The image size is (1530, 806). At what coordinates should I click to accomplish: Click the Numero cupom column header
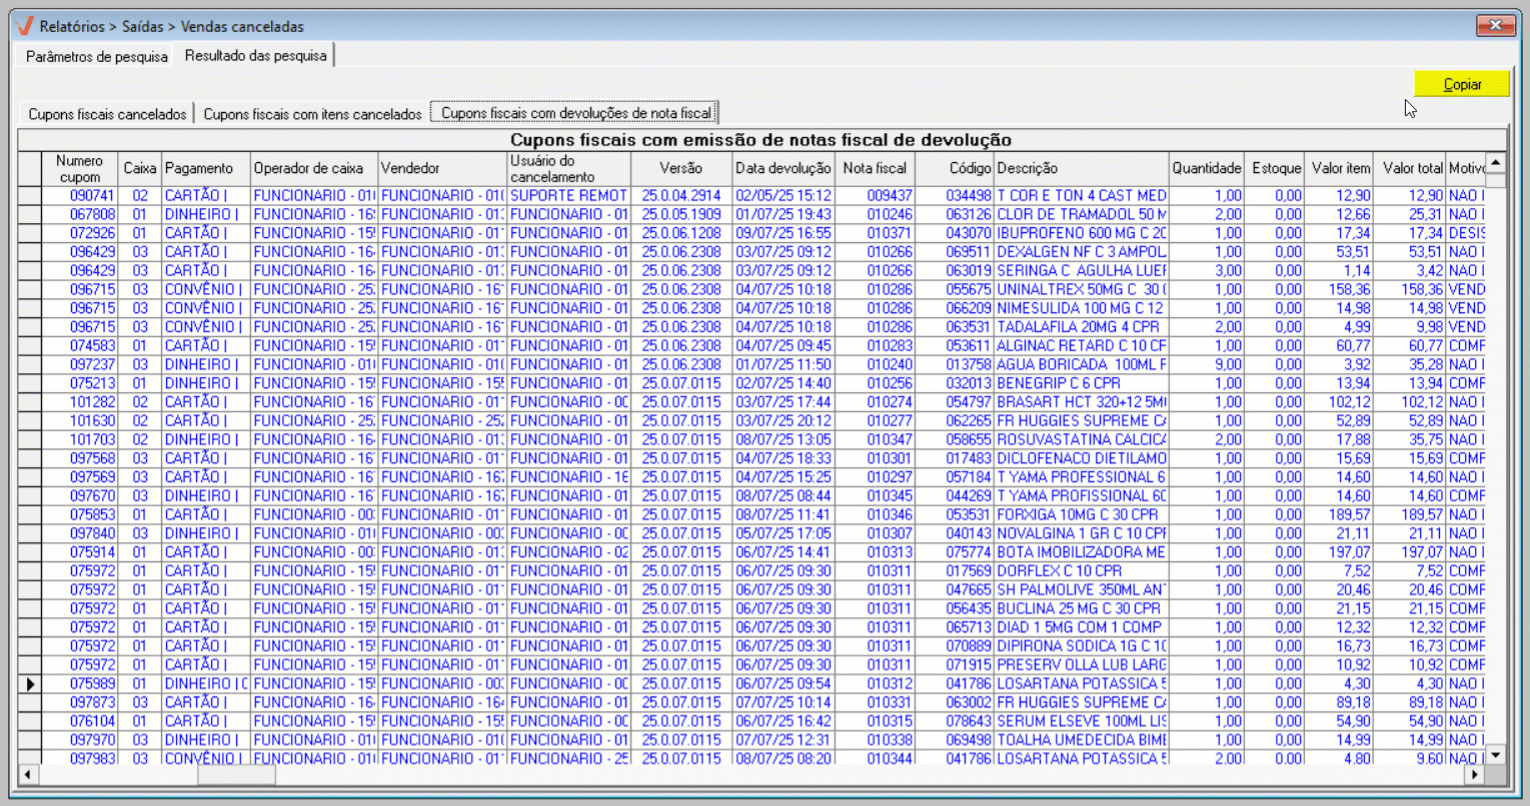[x=79, y=168]
